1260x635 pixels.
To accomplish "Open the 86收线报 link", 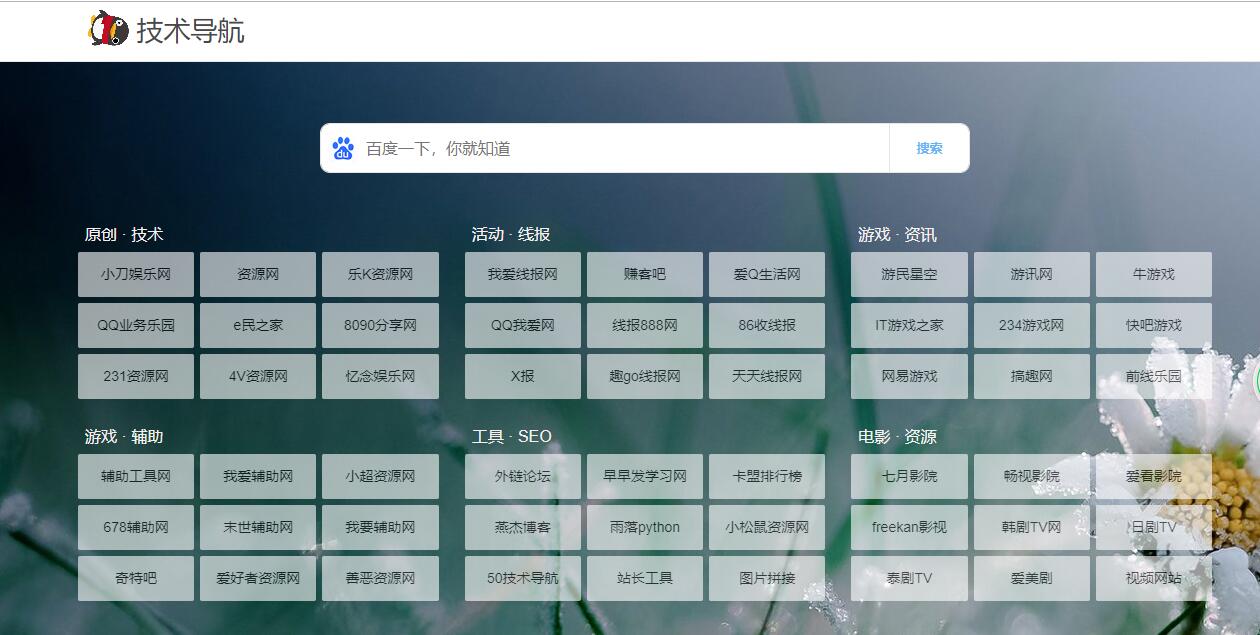I will point(767,325).
